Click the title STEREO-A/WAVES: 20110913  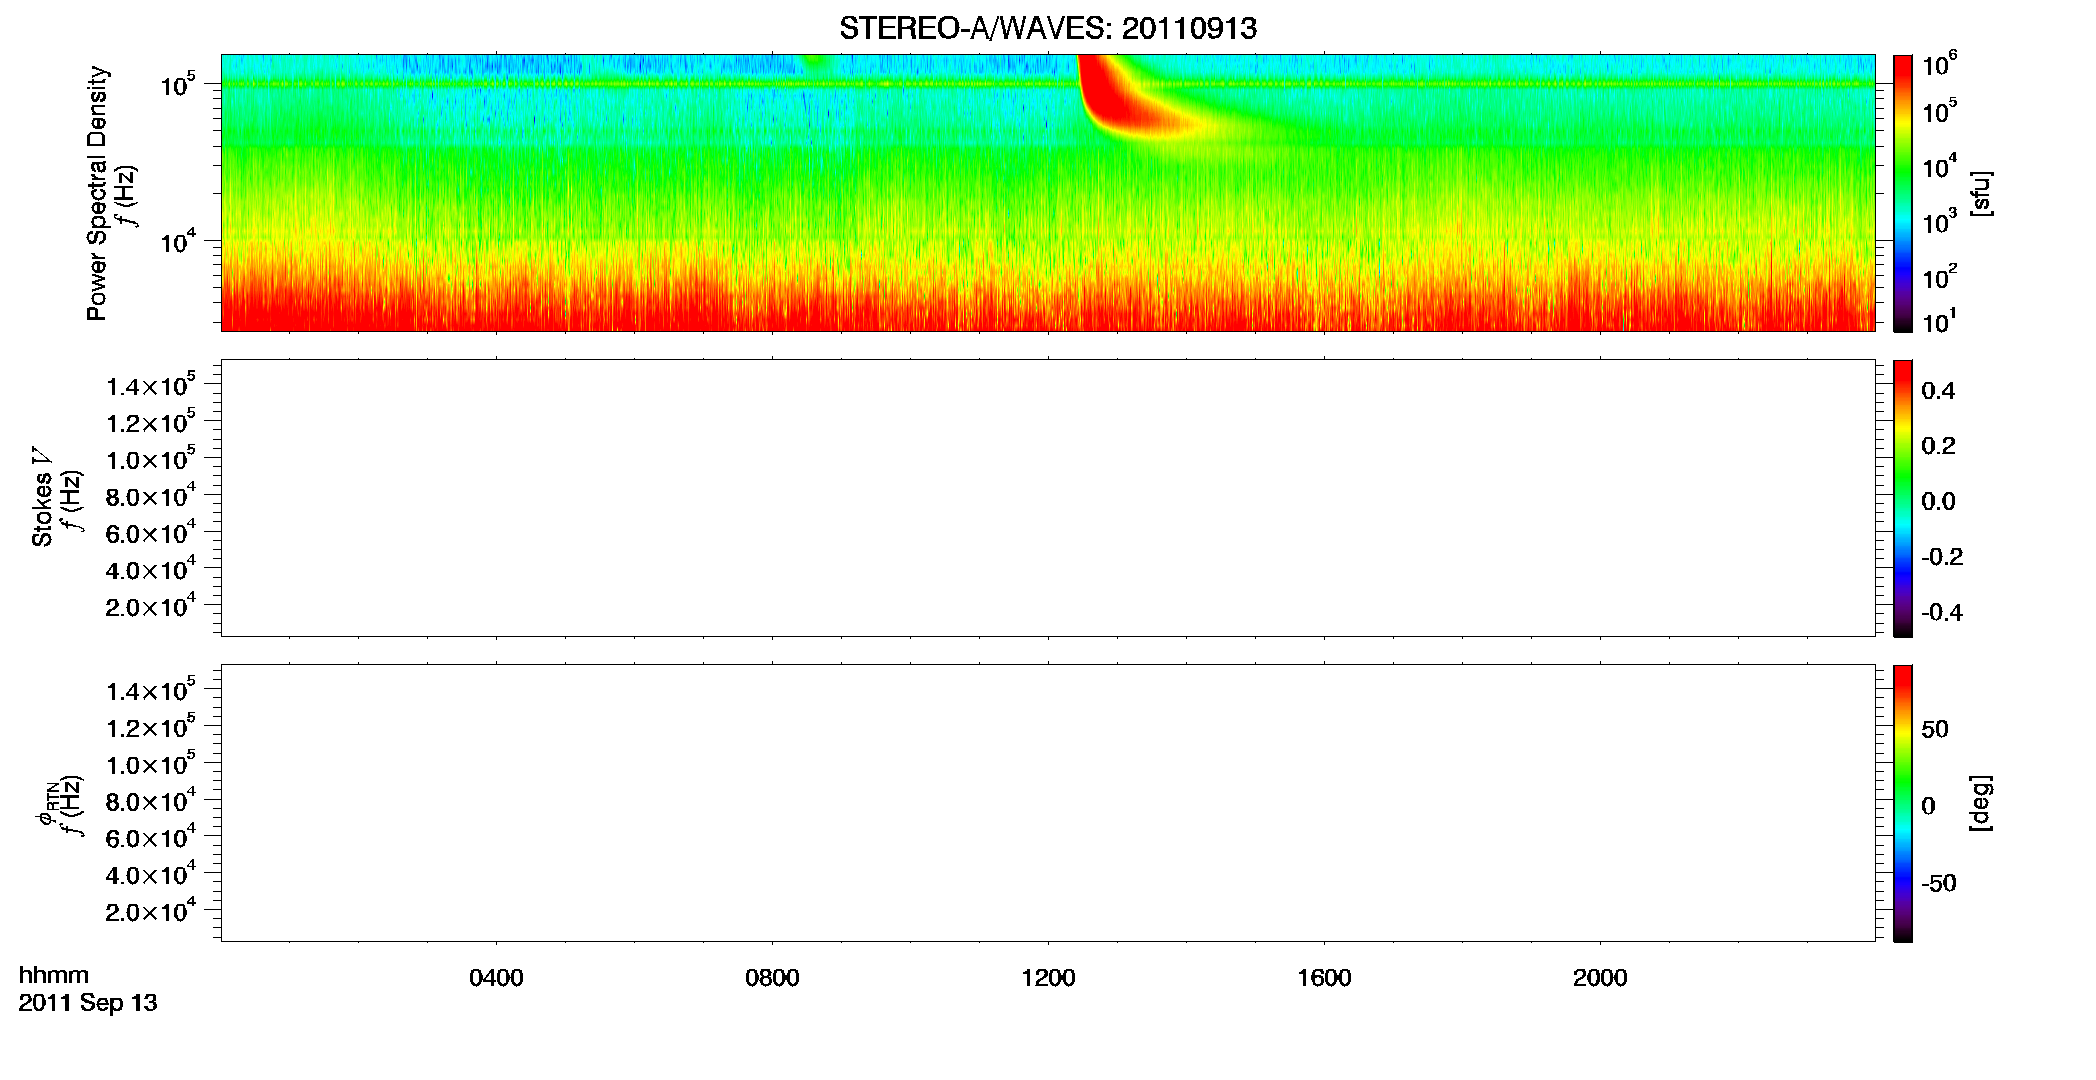1048,28
